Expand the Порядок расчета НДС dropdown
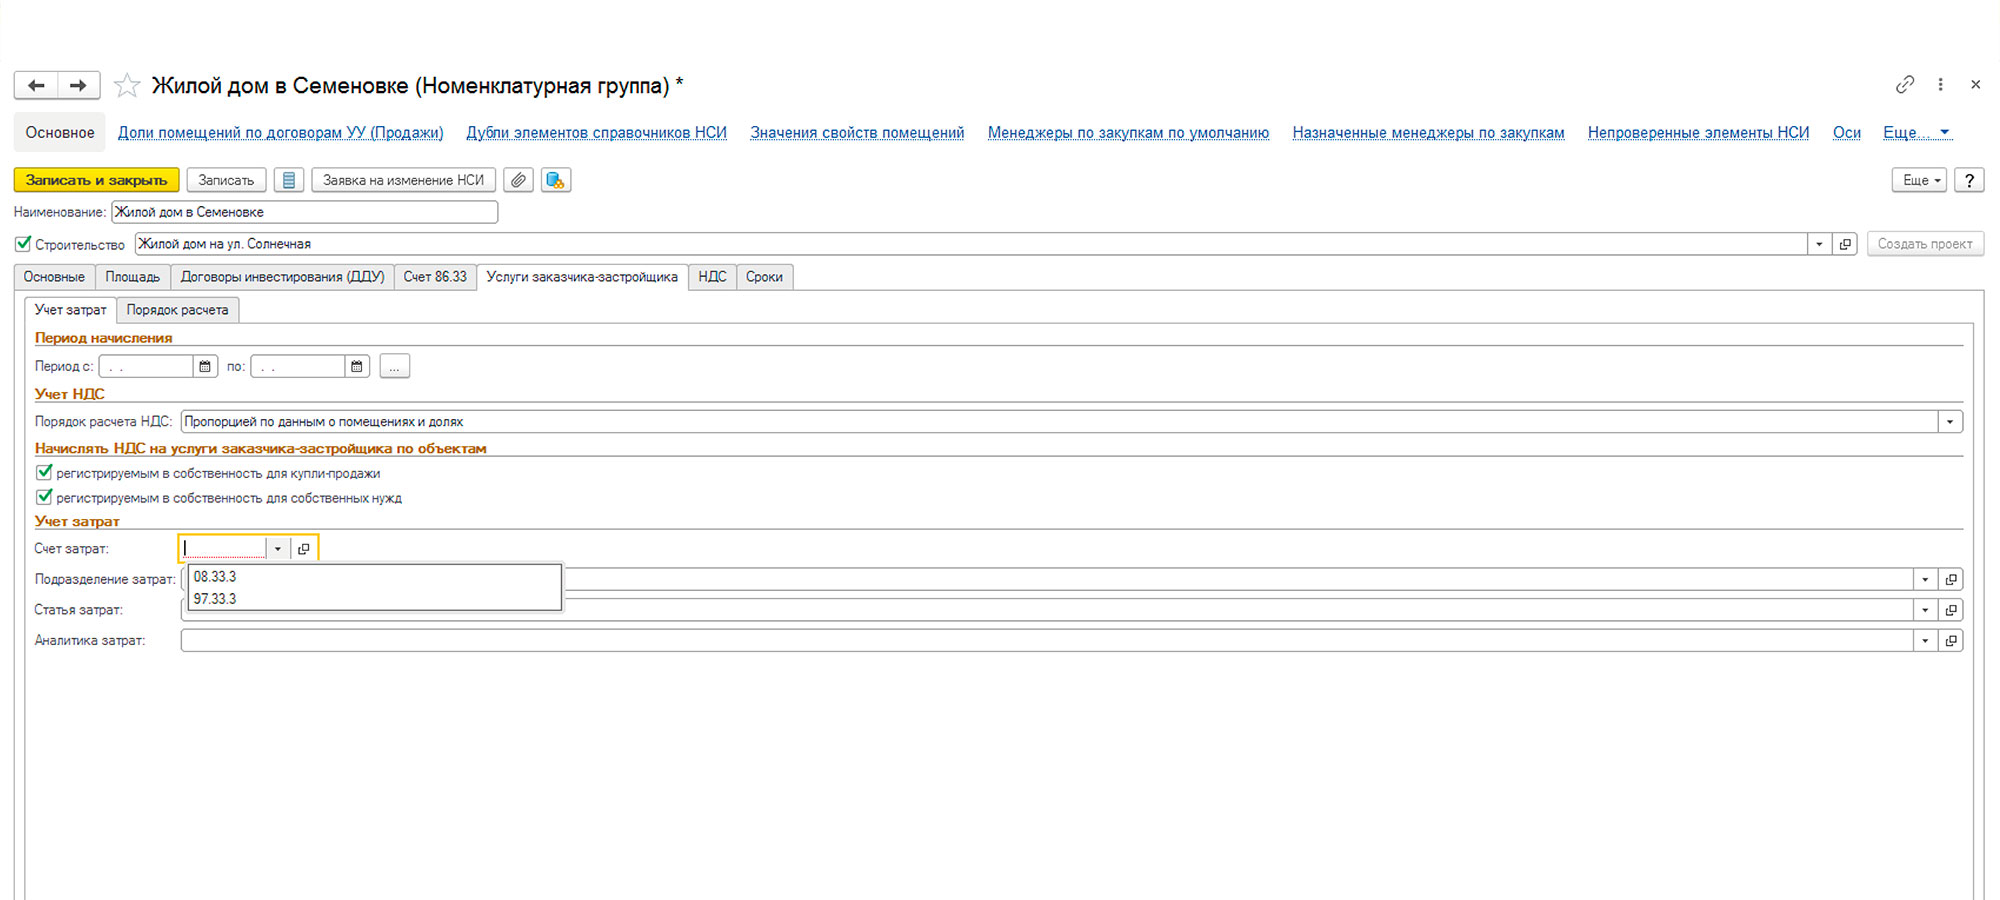2000x900 pixels. 1950,422
